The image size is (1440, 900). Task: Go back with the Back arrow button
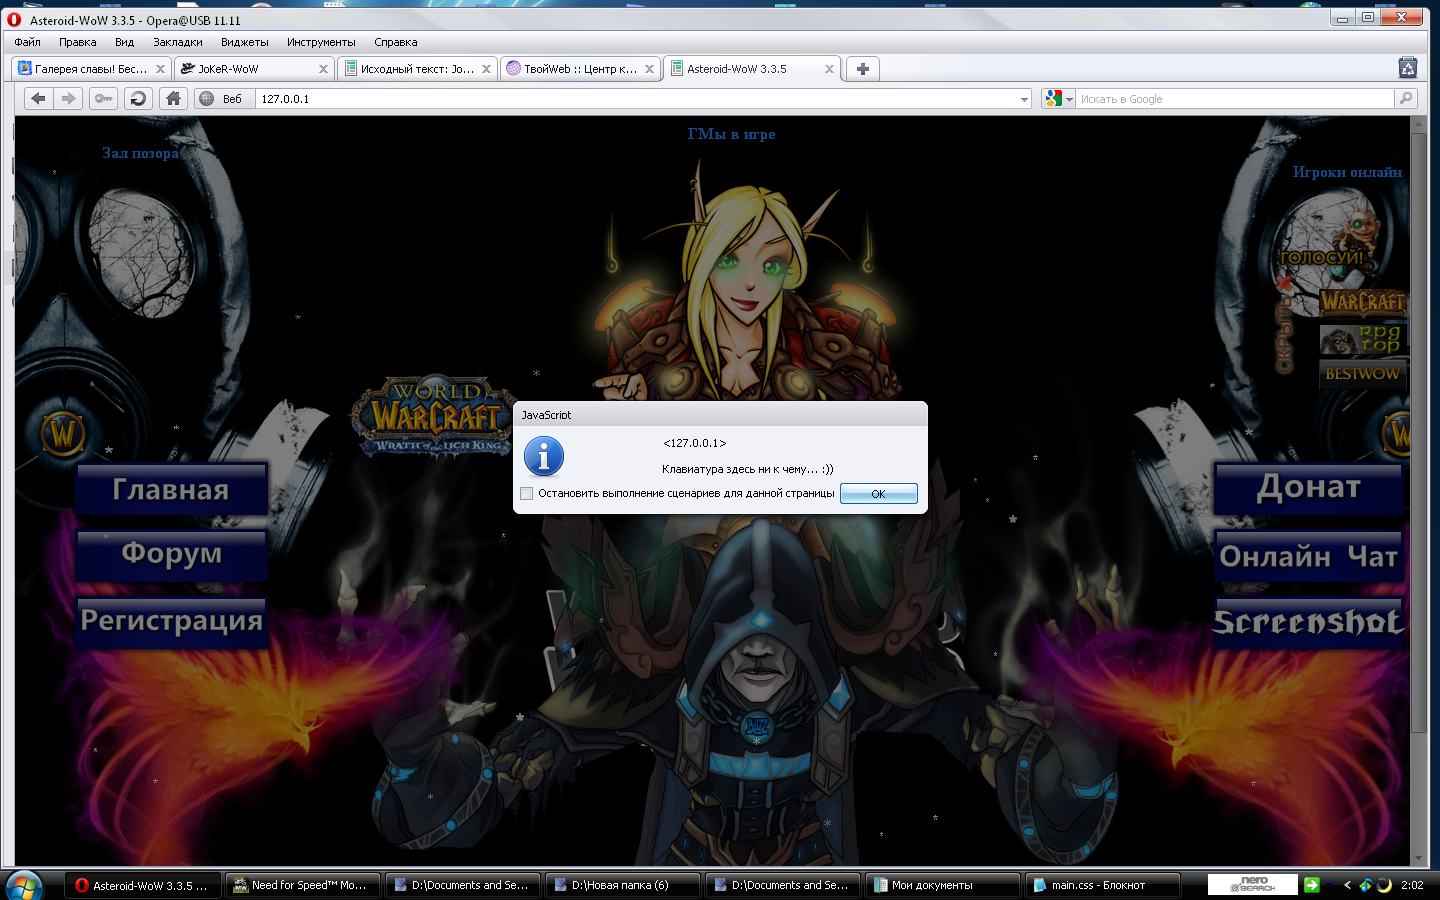coord(38,98)
